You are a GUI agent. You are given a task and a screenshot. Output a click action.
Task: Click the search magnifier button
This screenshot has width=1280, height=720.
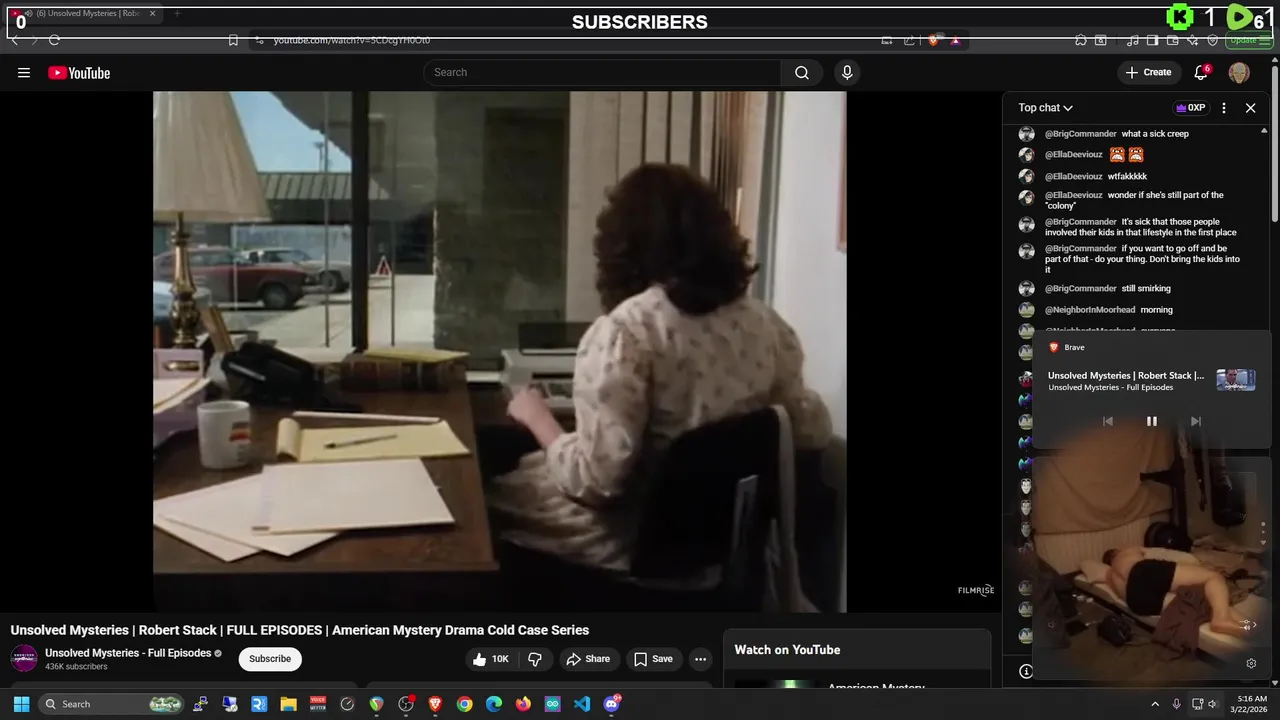(x=802, y=72)
